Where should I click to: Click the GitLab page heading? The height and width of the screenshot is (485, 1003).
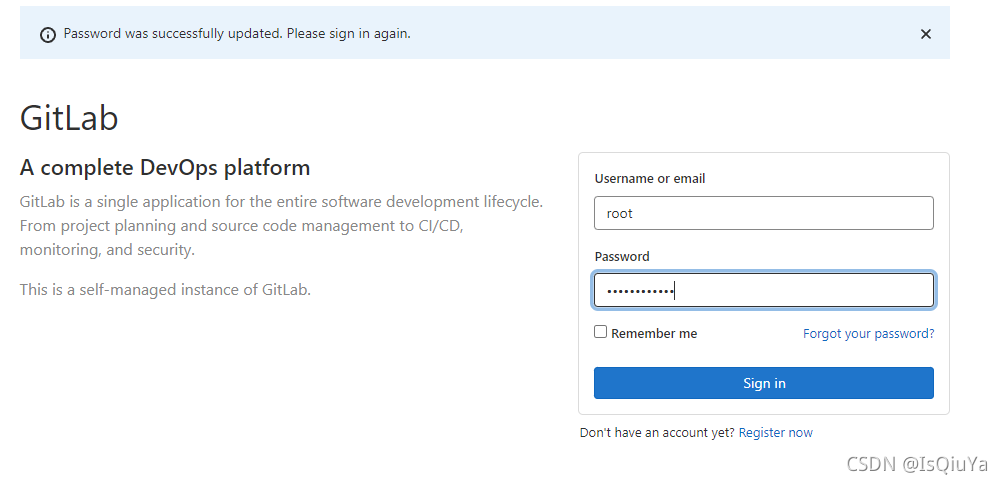coord(69,118)
